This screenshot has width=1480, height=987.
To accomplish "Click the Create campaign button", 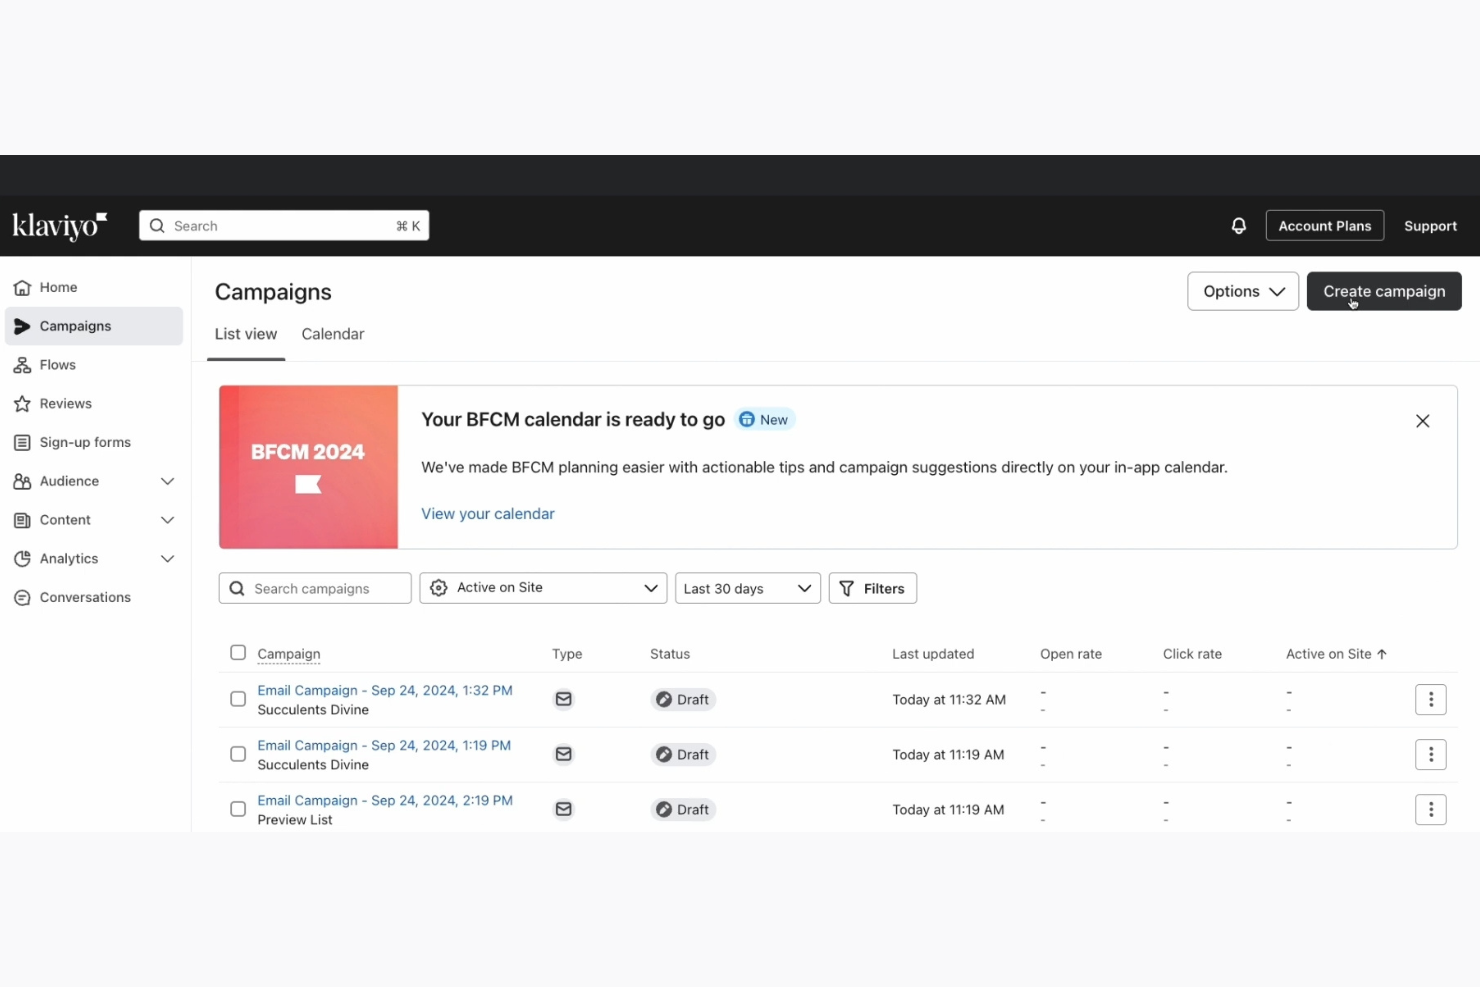I will point(1384,291).
